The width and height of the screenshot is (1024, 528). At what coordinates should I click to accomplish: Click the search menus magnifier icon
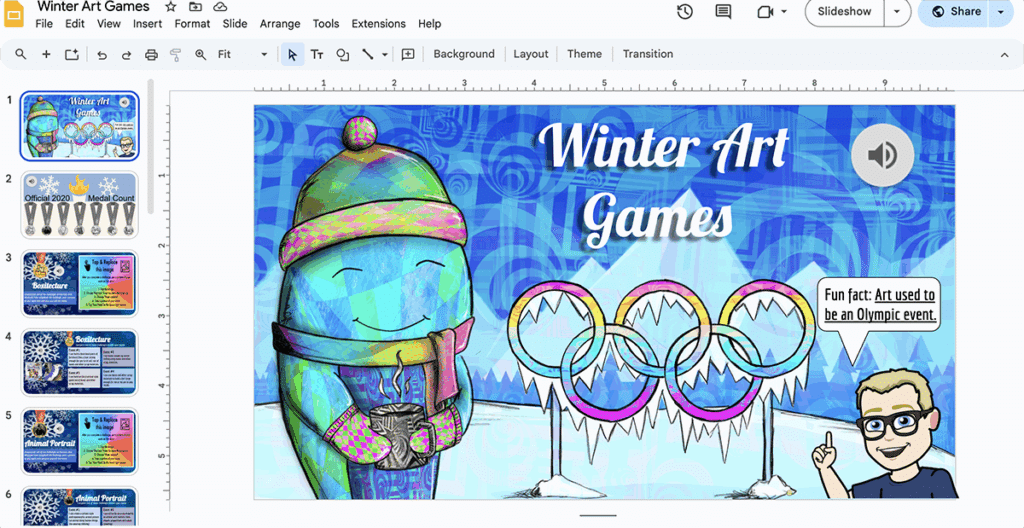coord(21,54)
